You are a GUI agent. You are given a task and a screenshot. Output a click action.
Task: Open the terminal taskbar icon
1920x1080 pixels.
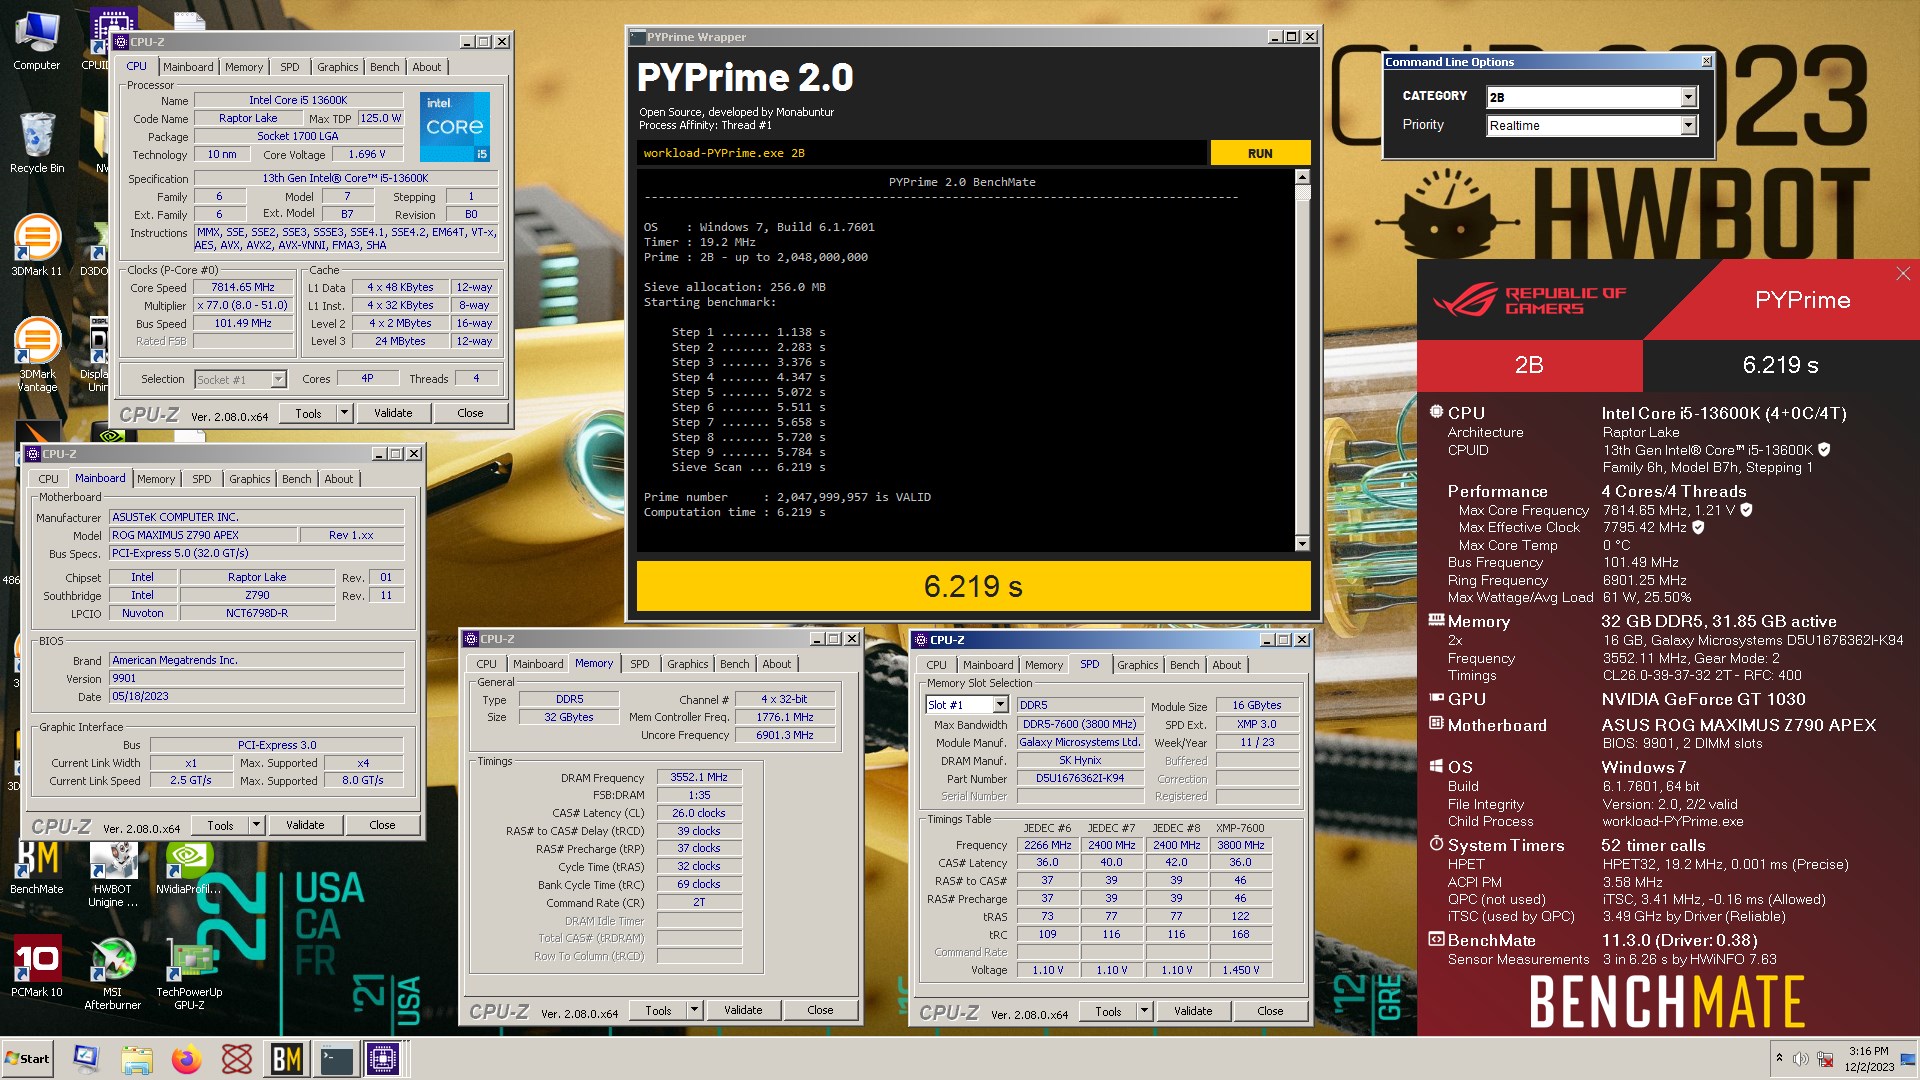click(336, 1058)
